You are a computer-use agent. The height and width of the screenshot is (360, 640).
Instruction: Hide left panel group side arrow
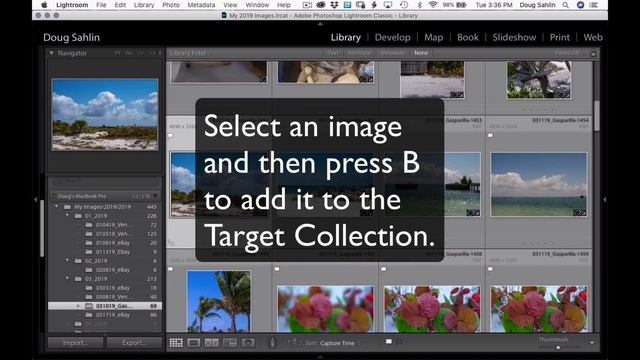(36, 200)
